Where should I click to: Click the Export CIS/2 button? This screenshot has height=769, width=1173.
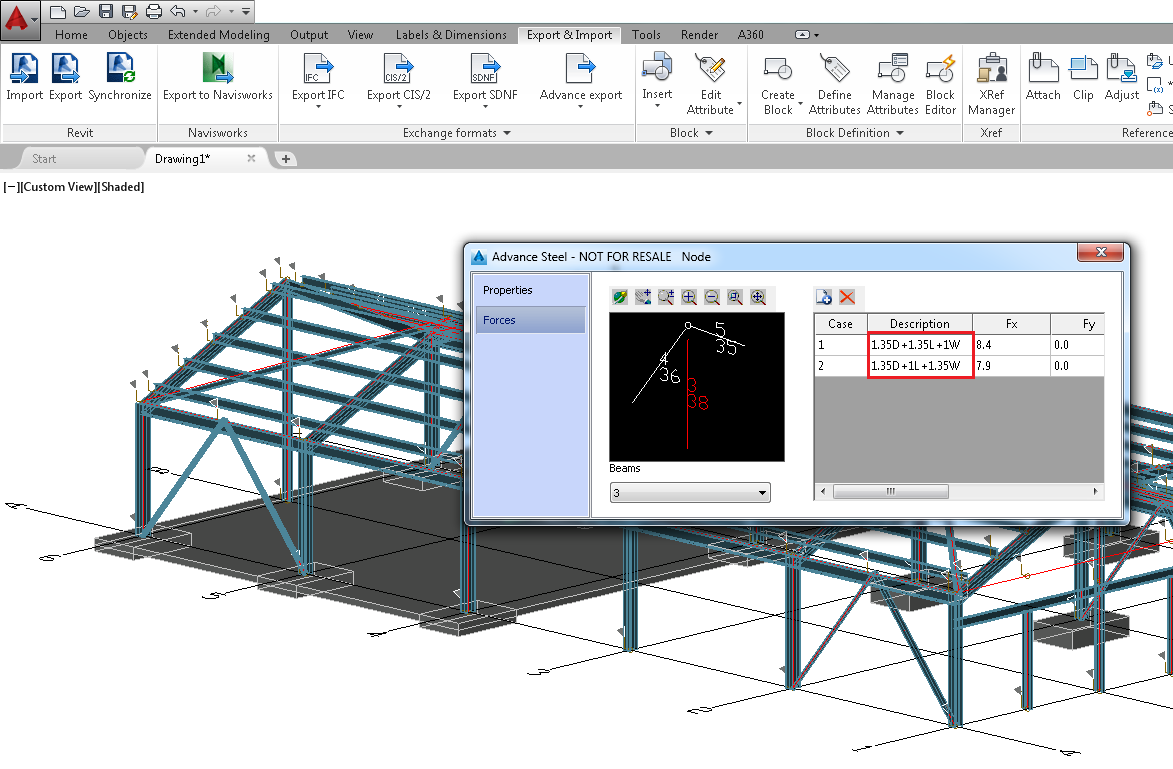tap(399, 79)
